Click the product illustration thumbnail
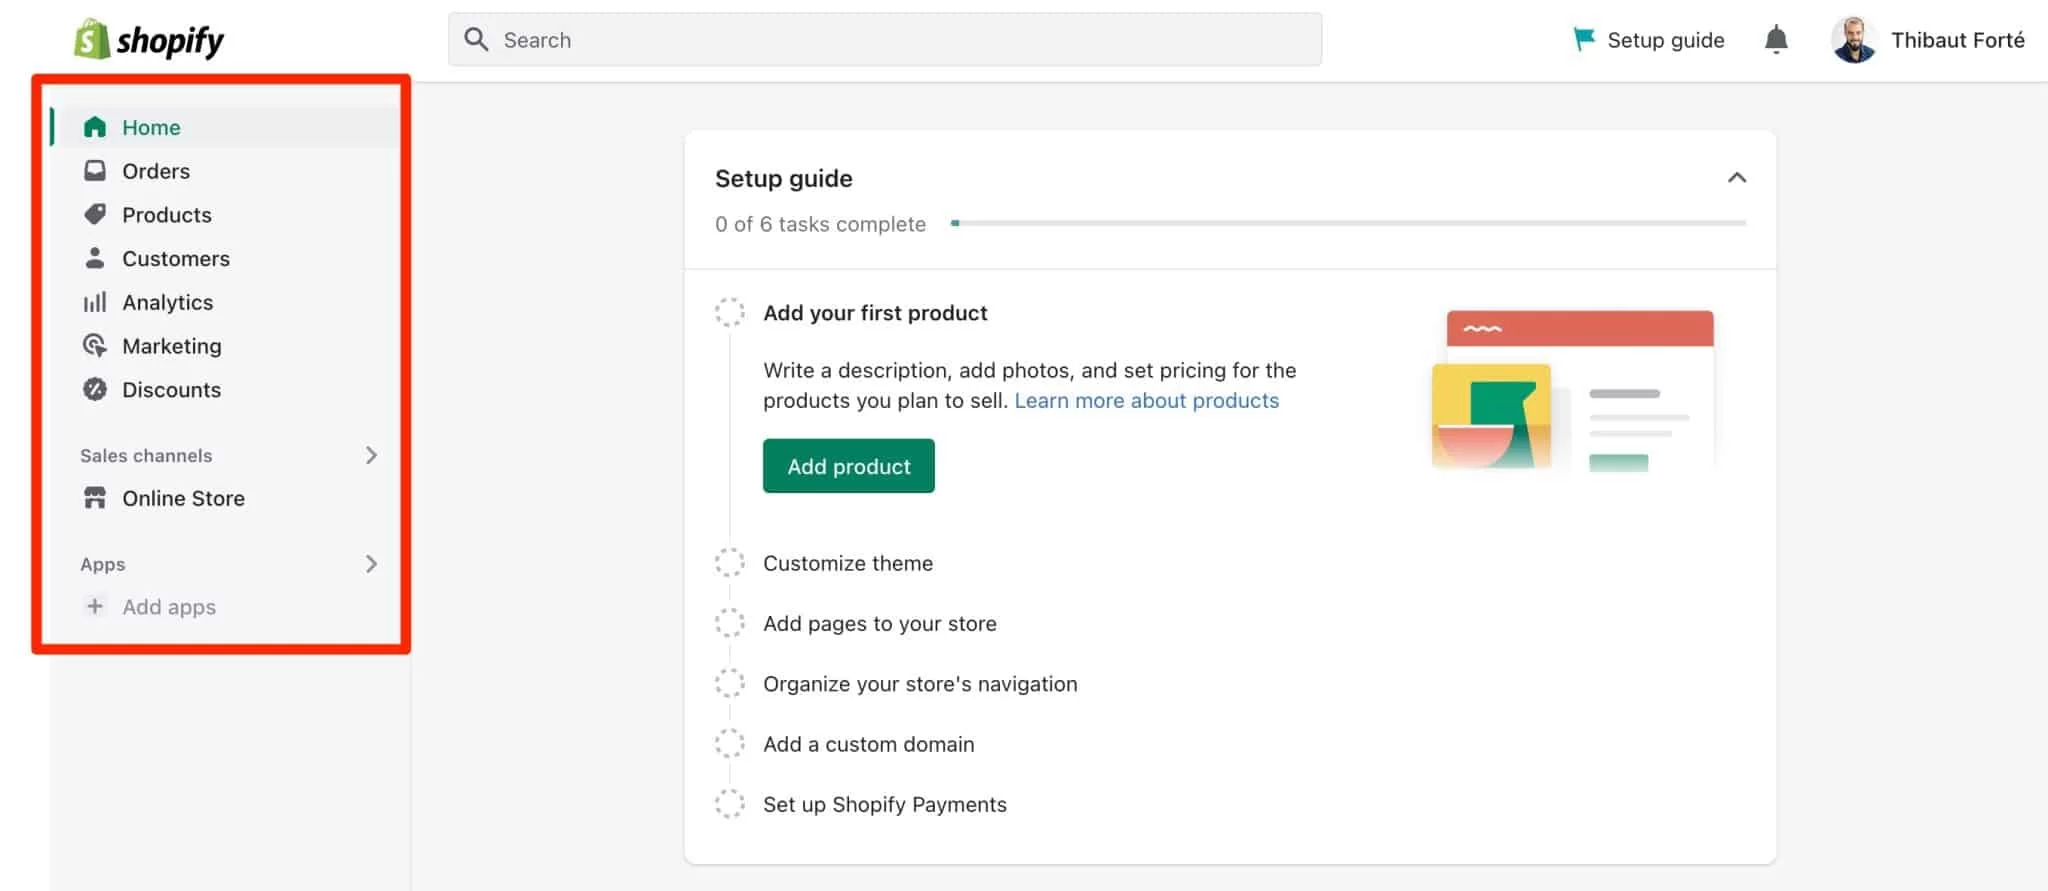 (x=1573, y=390)
